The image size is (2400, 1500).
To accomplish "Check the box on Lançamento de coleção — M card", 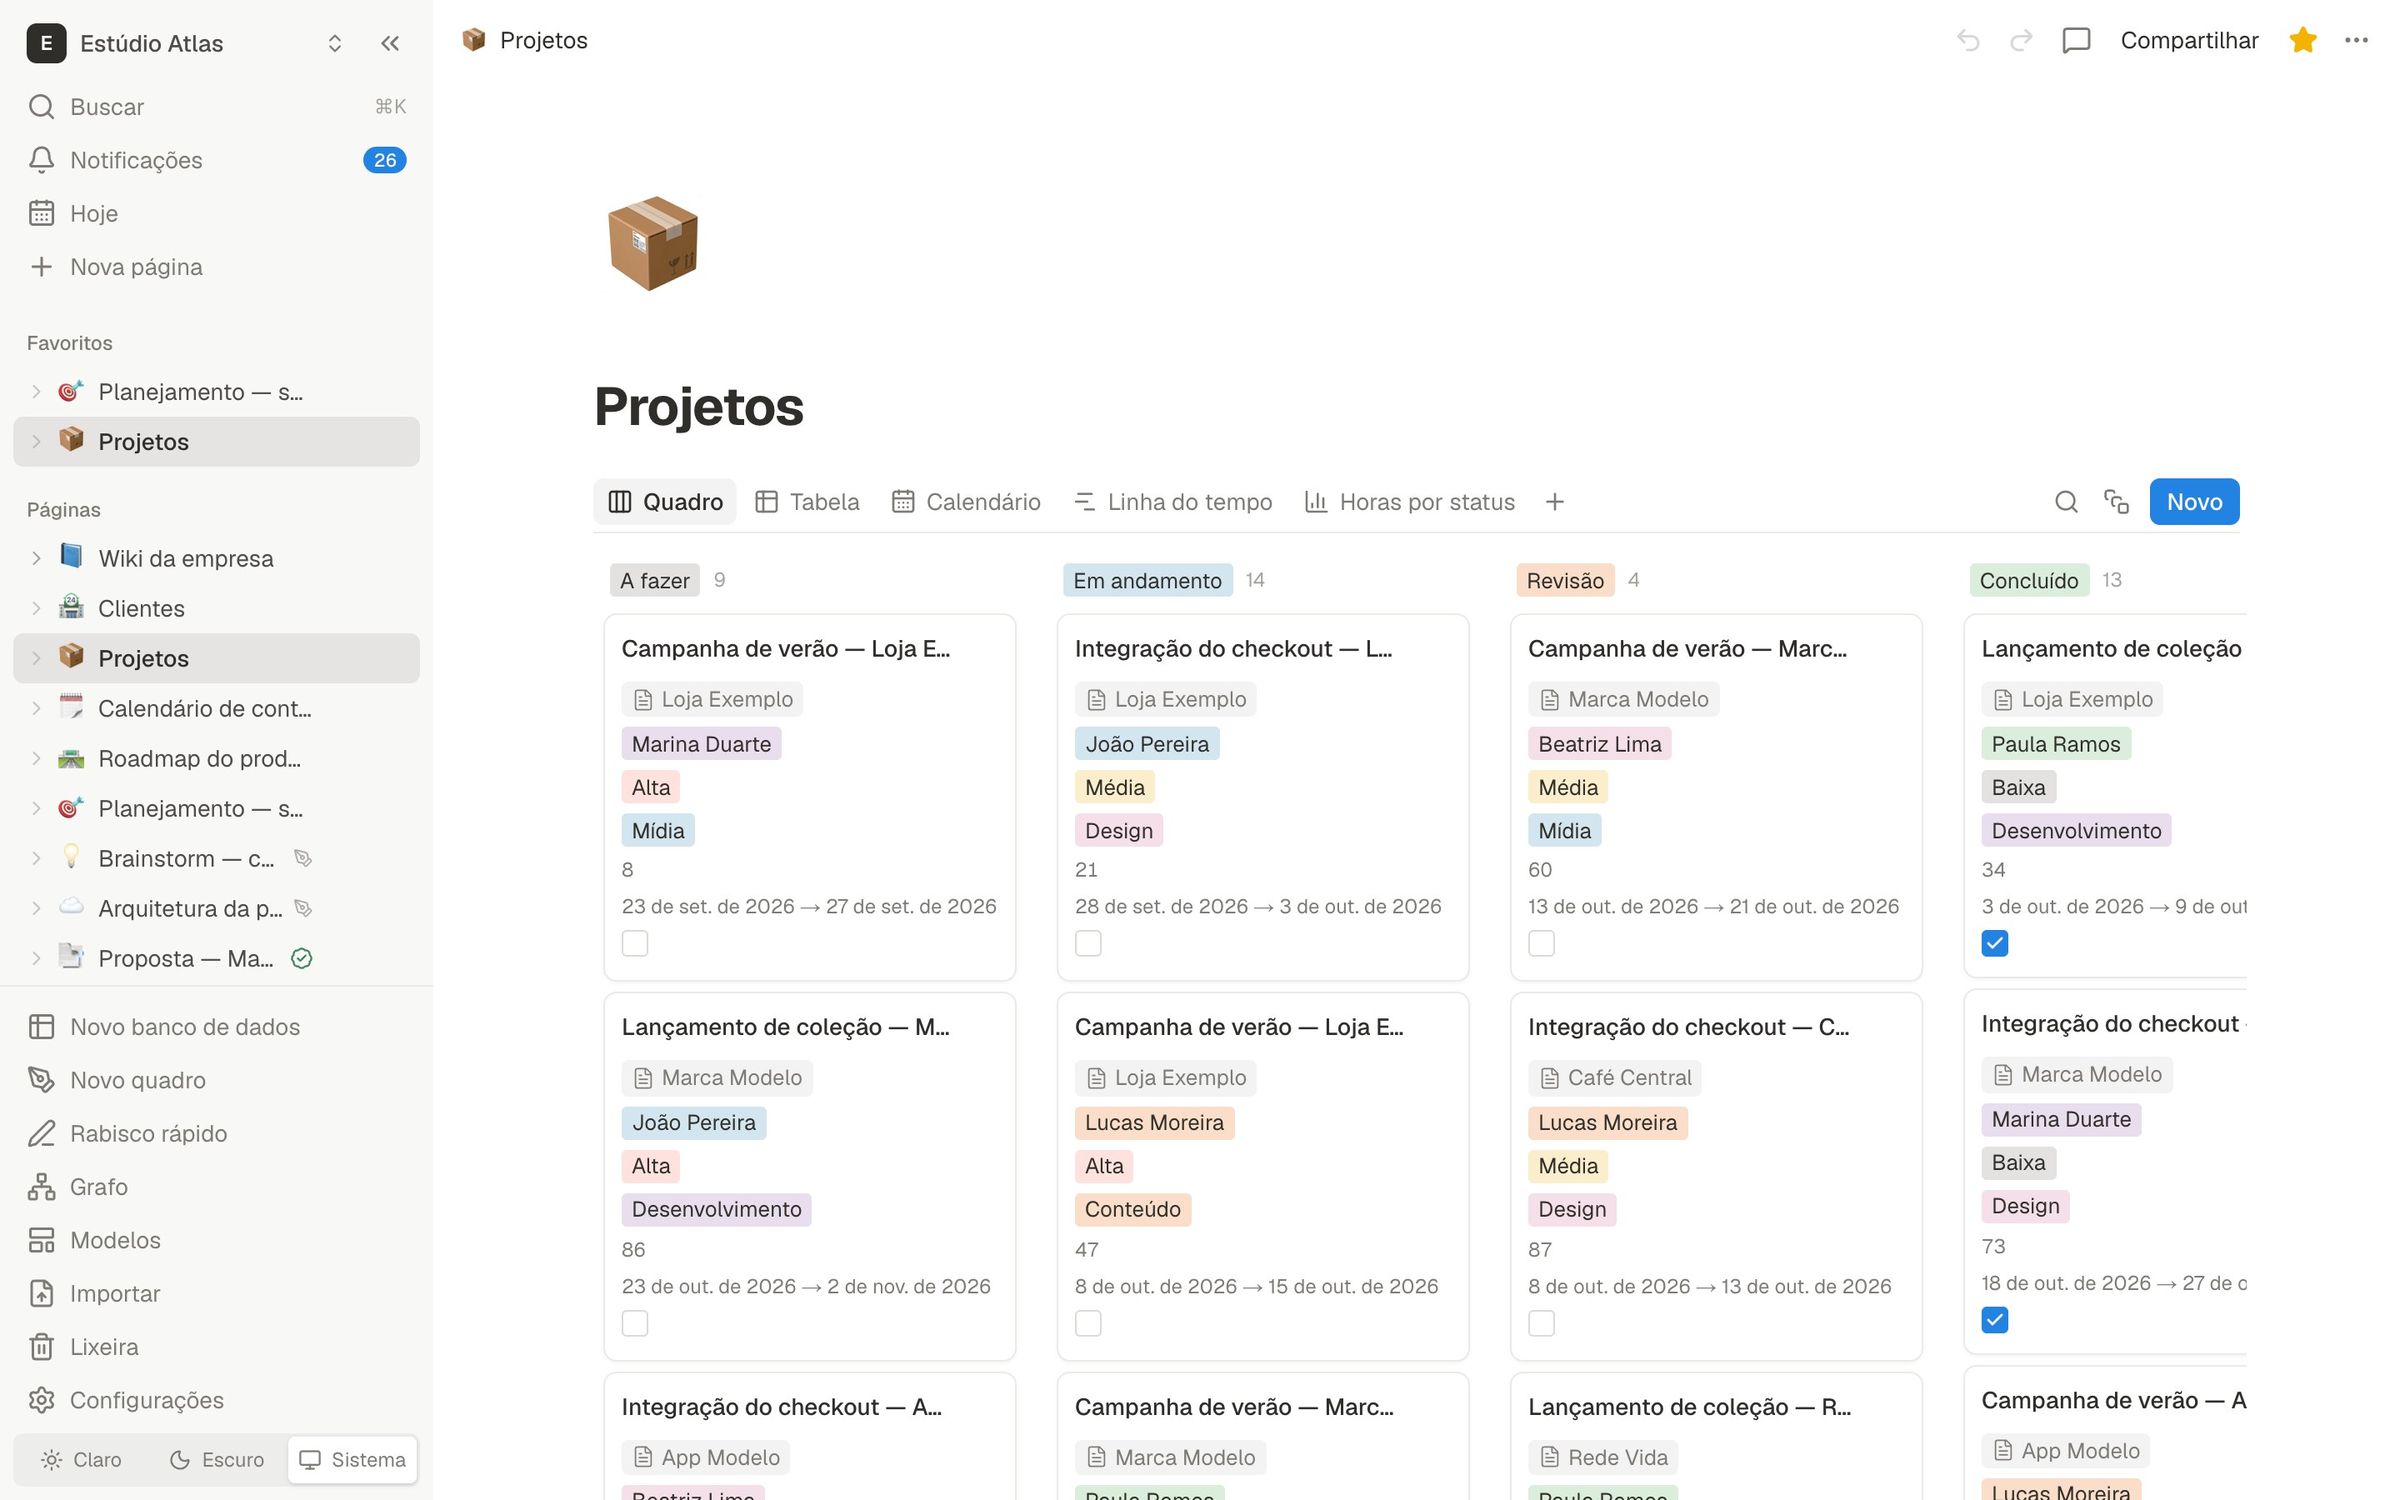I will [x=634, y=1323].
